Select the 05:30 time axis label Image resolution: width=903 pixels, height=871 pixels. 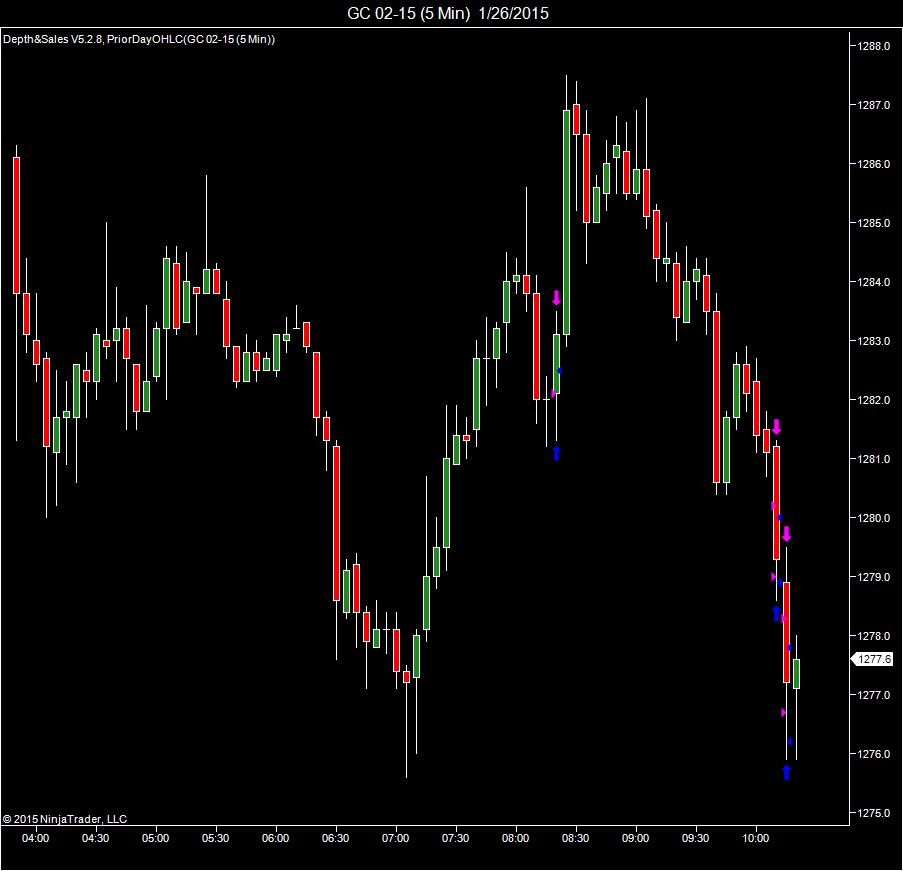(215, 838)
